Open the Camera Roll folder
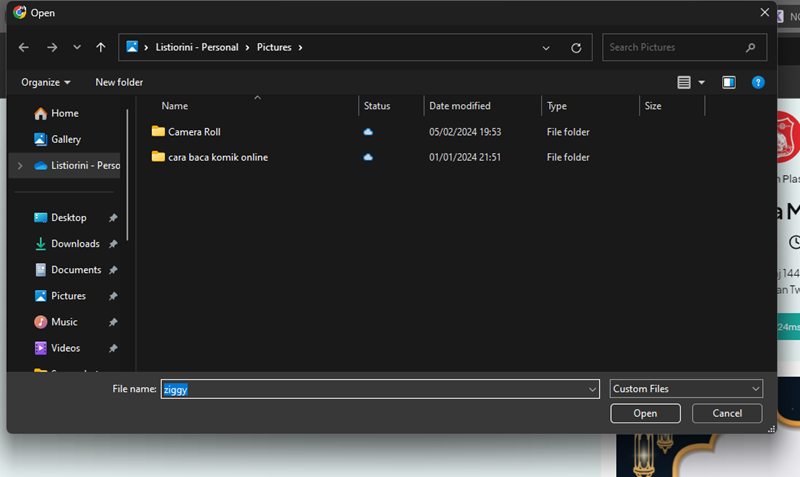This screenshot has height=477, width=800. (x=194, y=132)
